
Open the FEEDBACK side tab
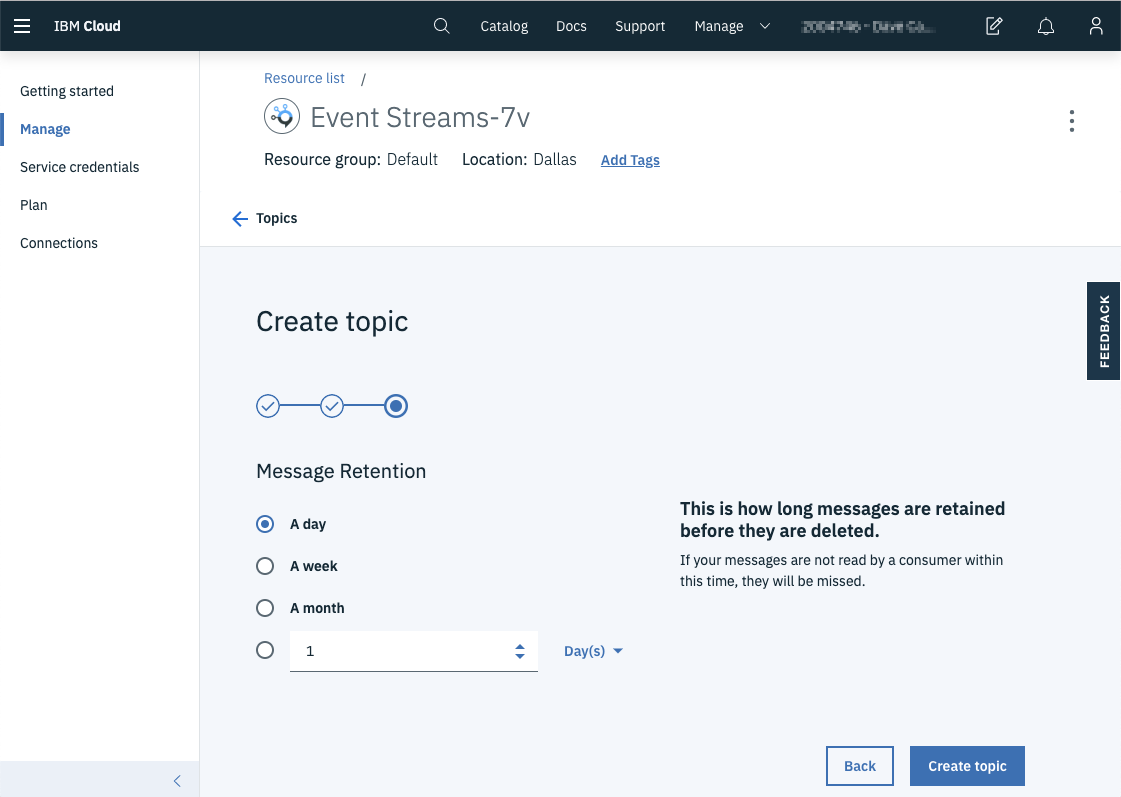(x=1103, y=331)
